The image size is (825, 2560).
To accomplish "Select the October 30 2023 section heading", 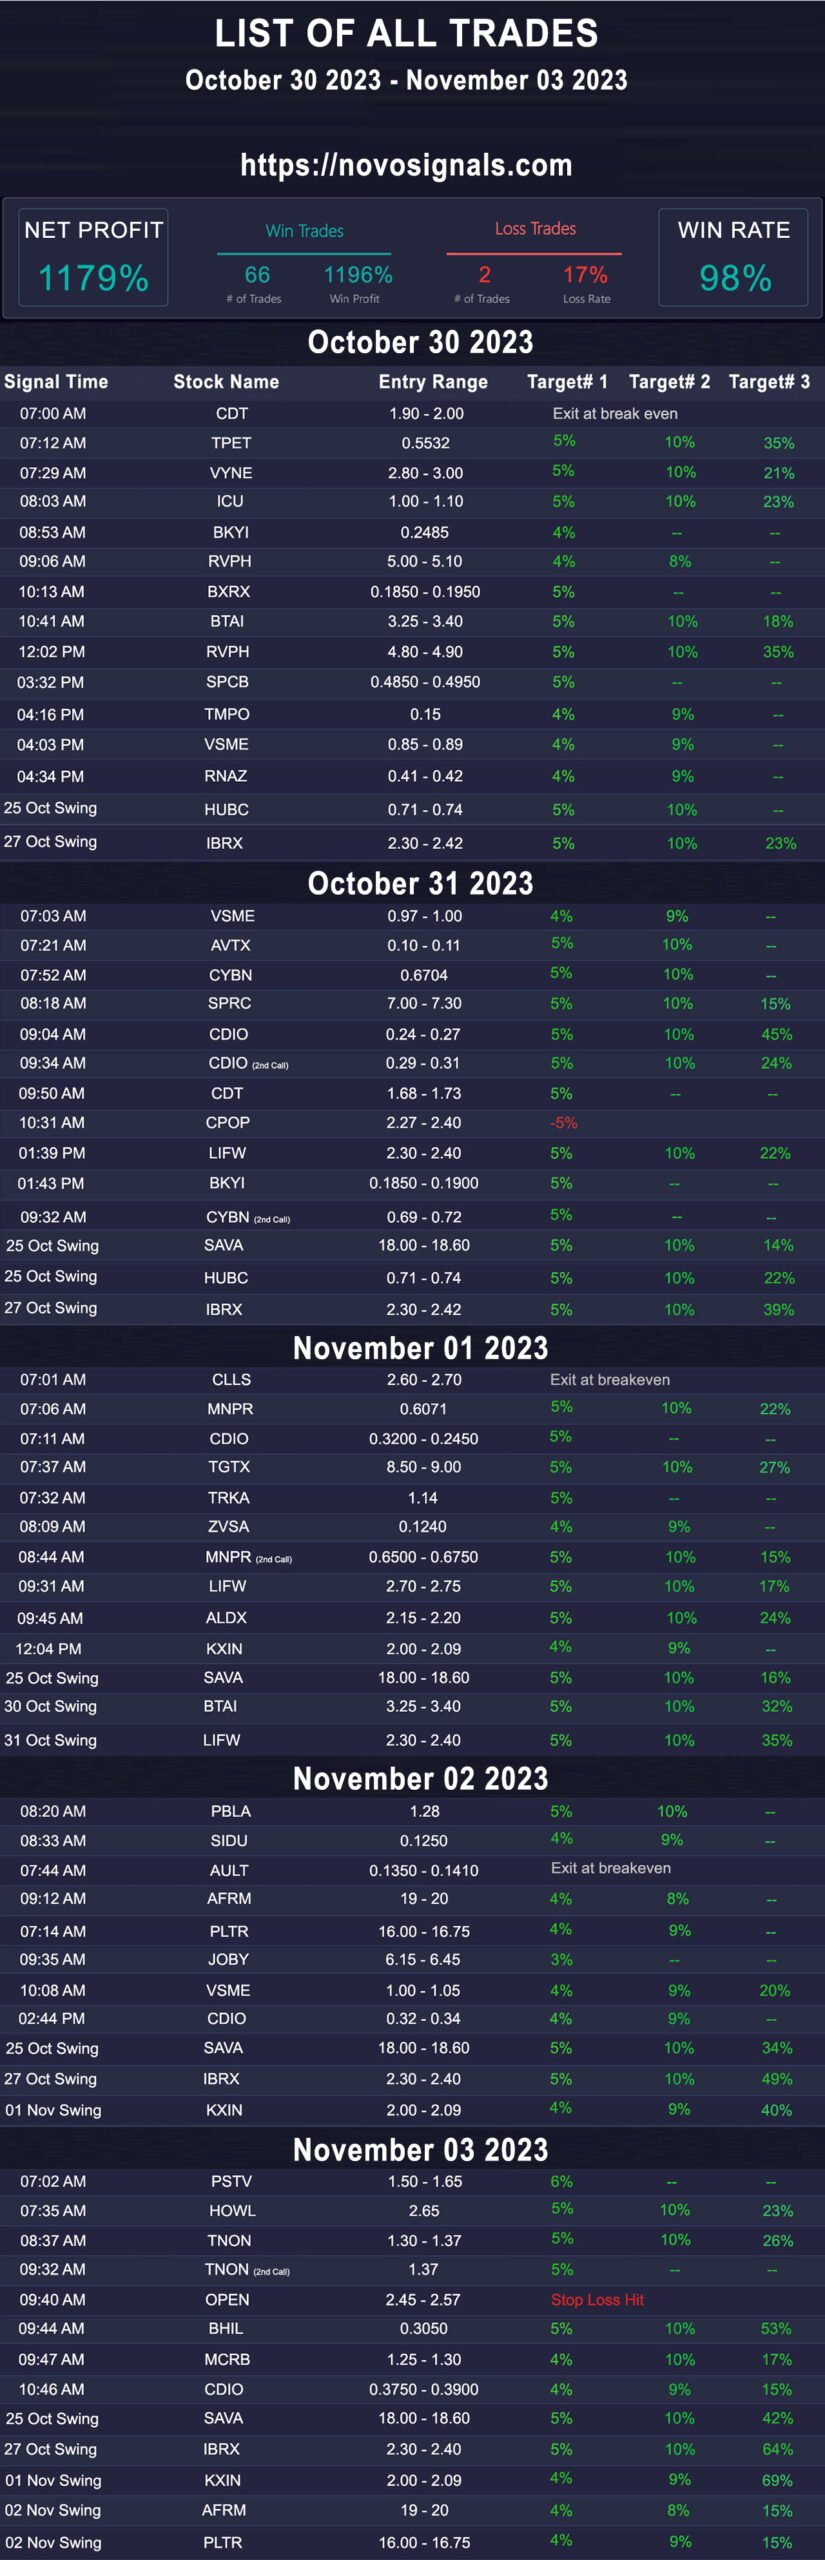I will tap(420, 342).
